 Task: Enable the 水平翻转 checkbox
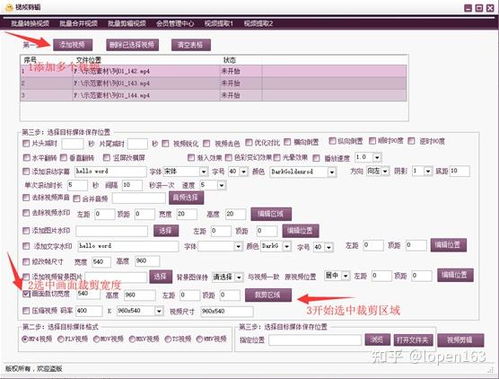(27, 157)
